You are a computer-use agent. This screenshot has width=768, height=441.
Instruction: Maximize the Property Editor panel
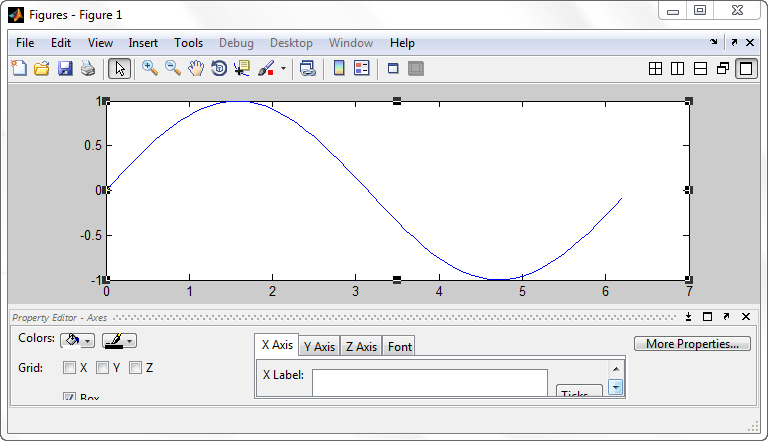(x=707, y=317)
